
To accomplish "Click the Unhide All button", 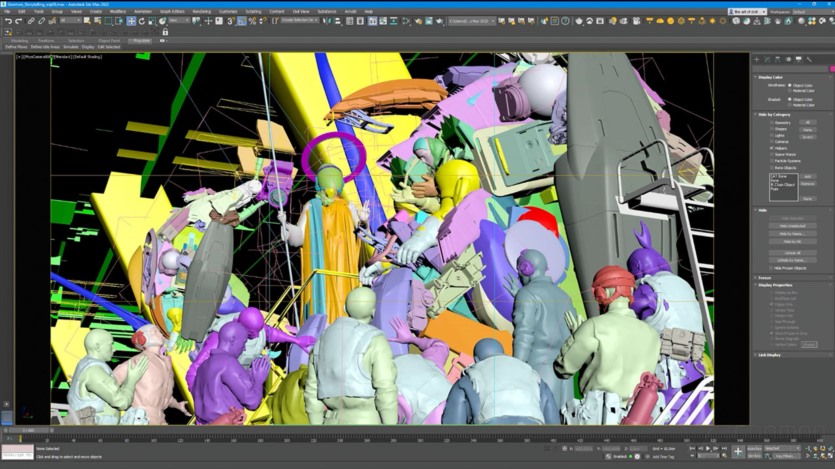I will tap(792, 252).
